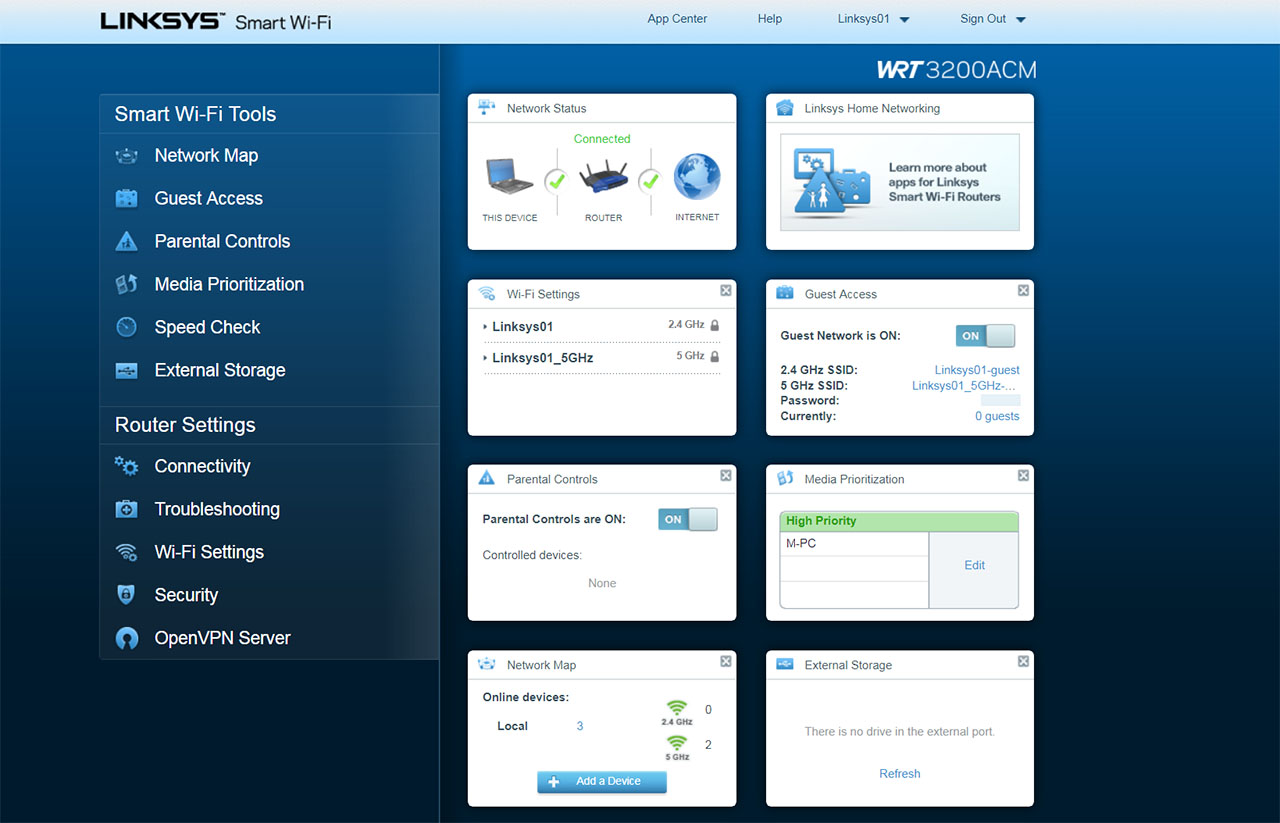Click the 0 guests link
The width and height of the screenshot is (1280, 823).
tap(997, 416)
